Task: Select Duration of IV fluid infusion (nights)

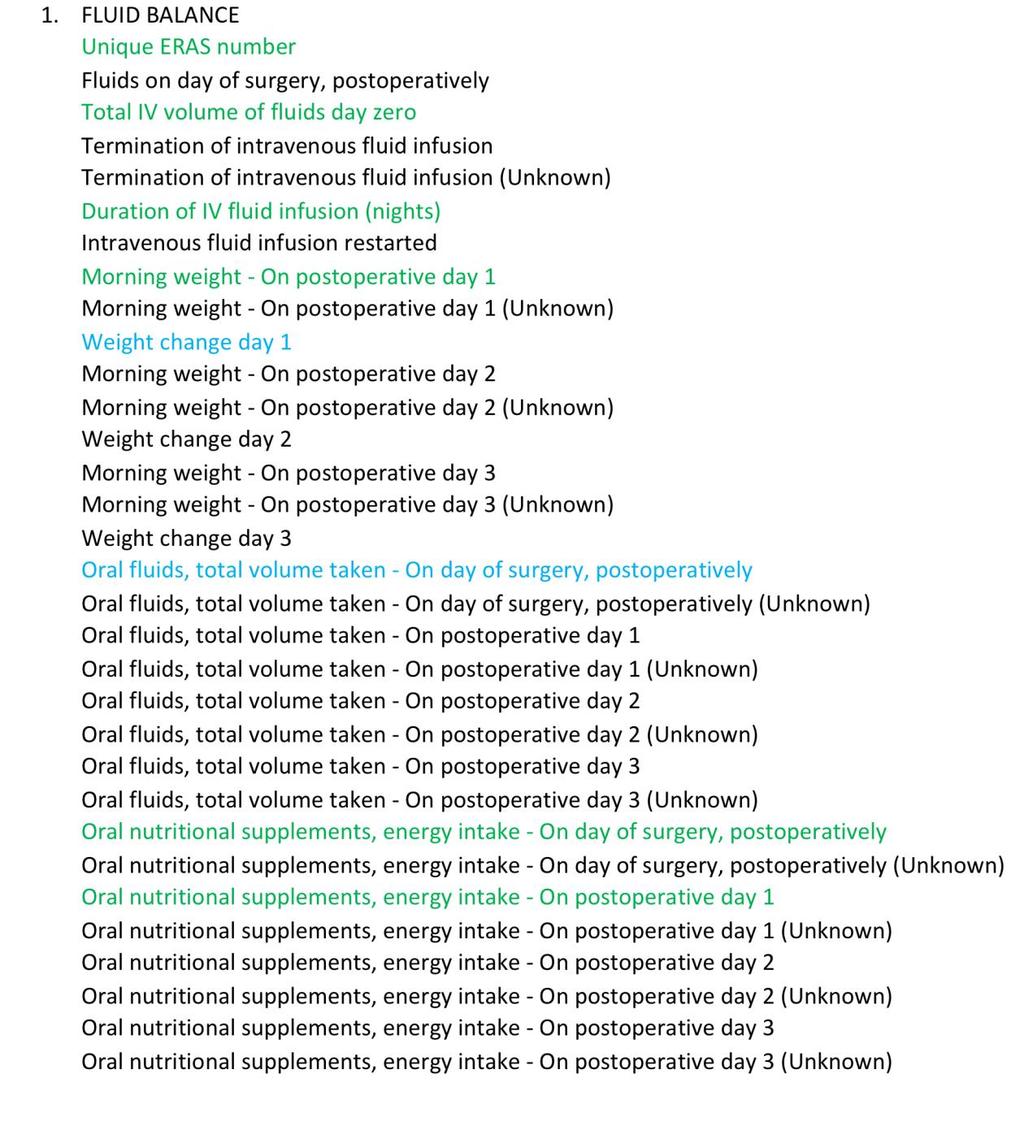Action: [x=261, y=212]
